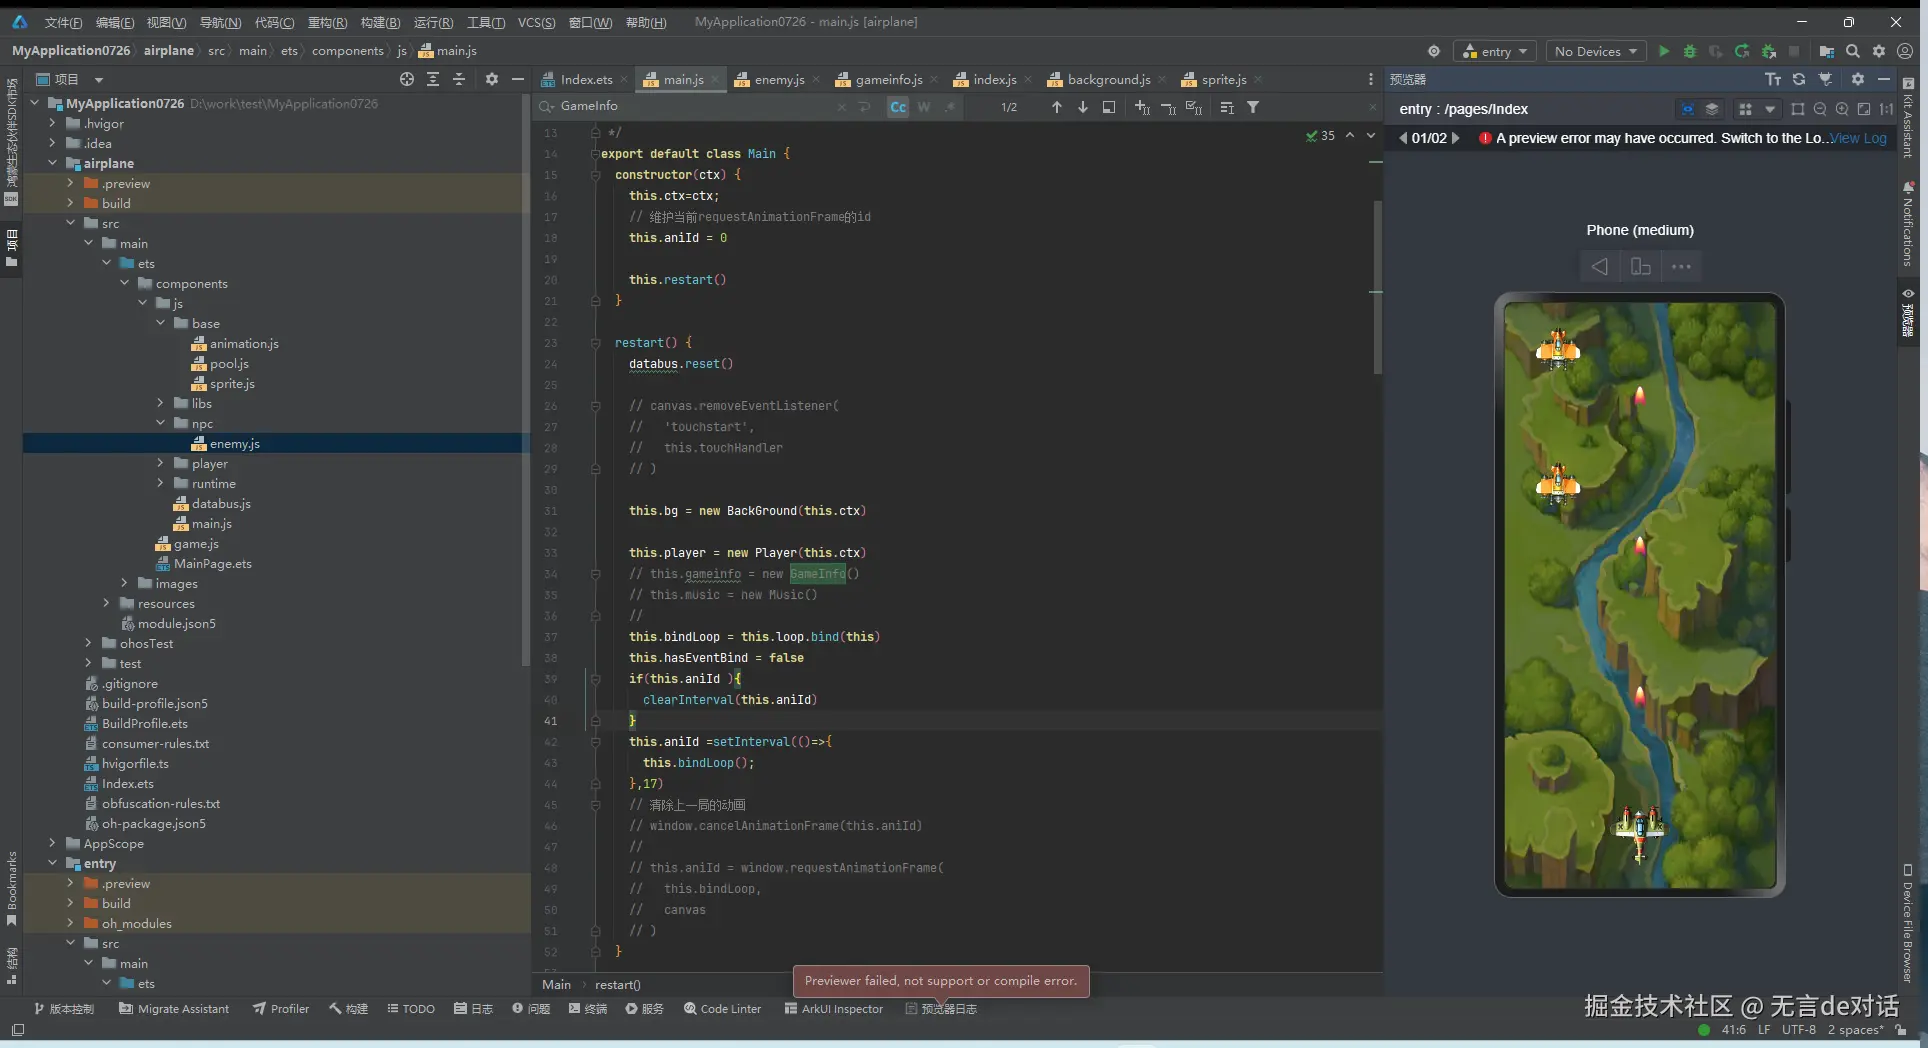
Task: Open the search filter options
Action: click(x=1253, y=107)
